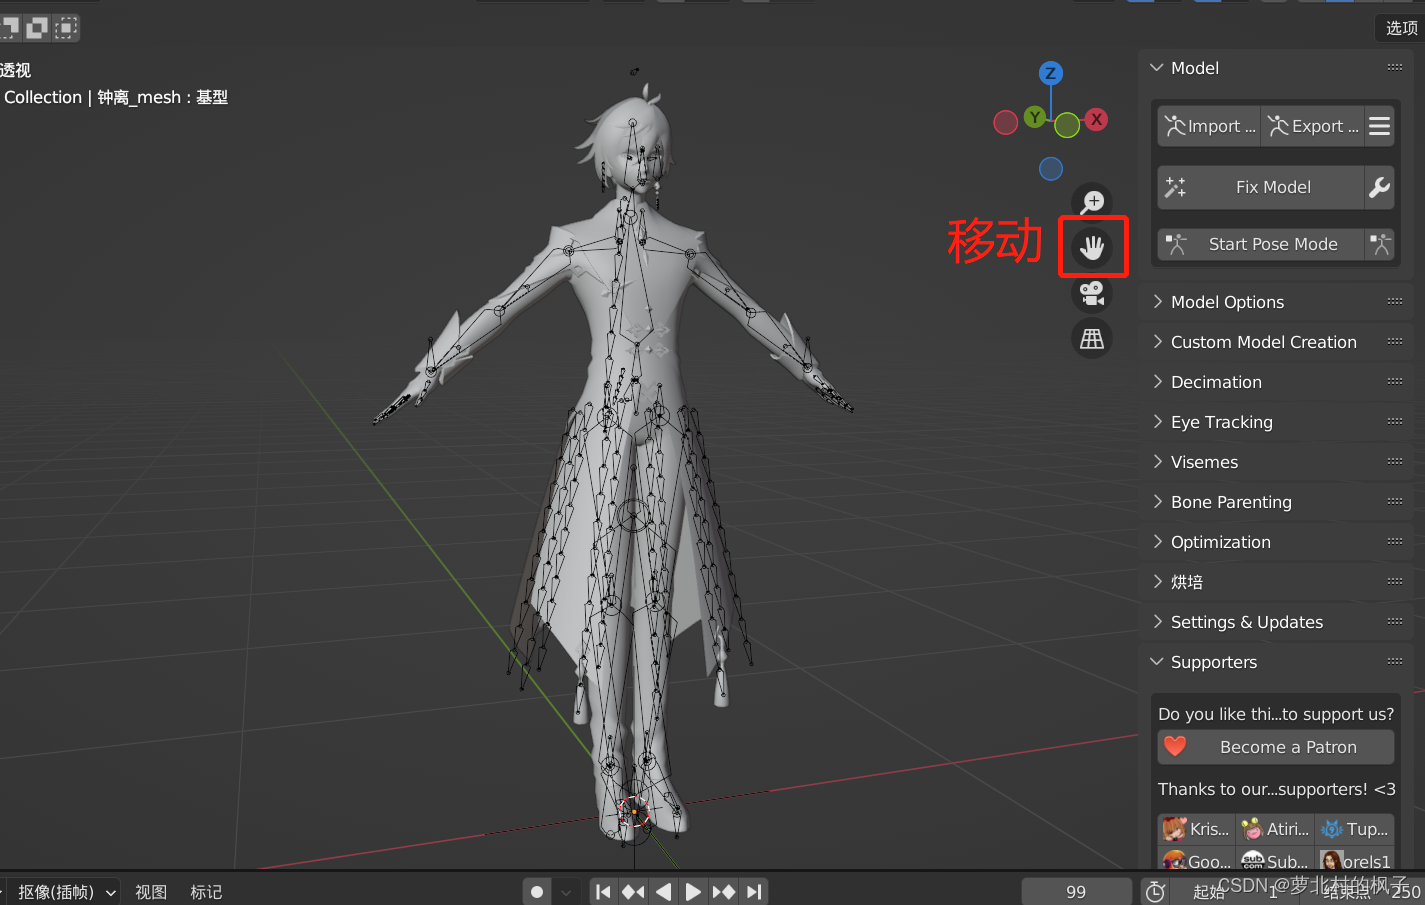Switch perspective/orthographic grid icon

coord(1092,339)
